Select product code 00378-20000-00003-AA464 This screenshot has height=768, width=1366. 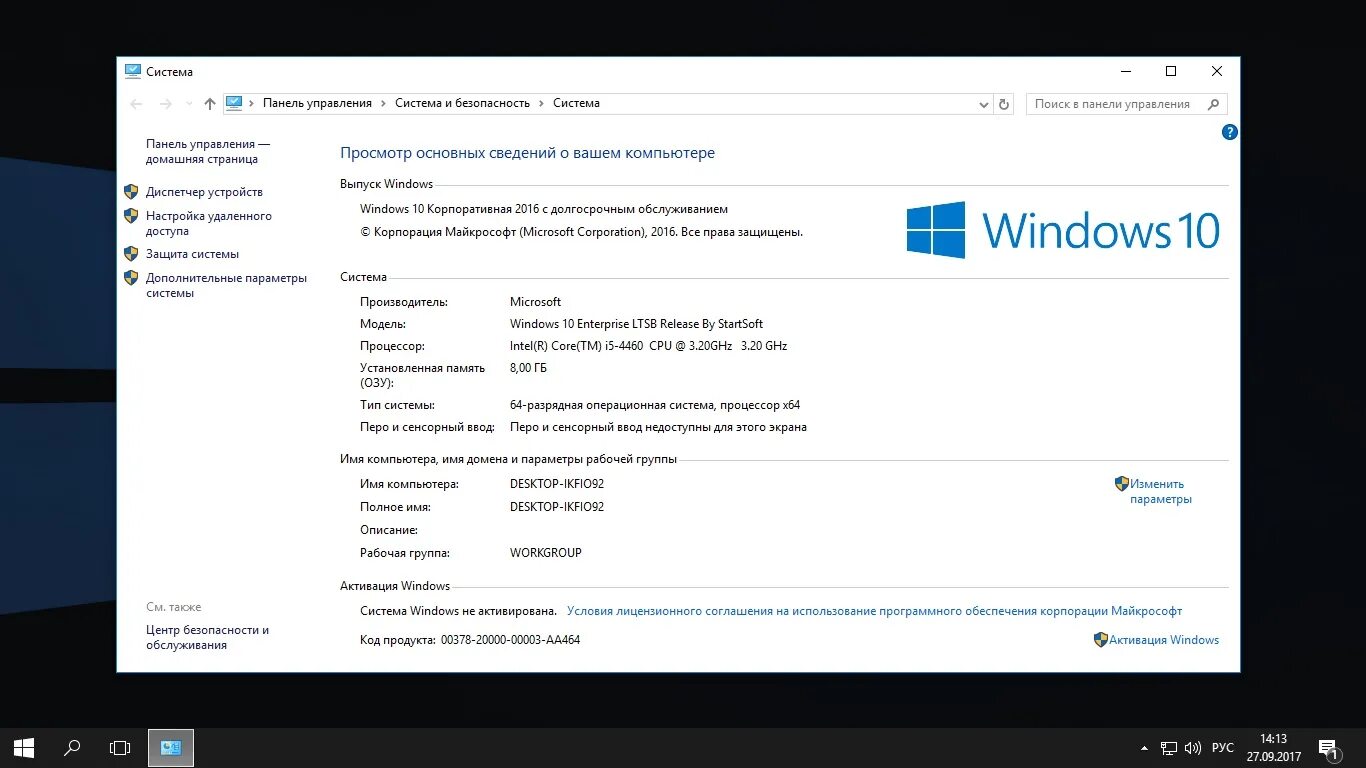coord(510,640)
